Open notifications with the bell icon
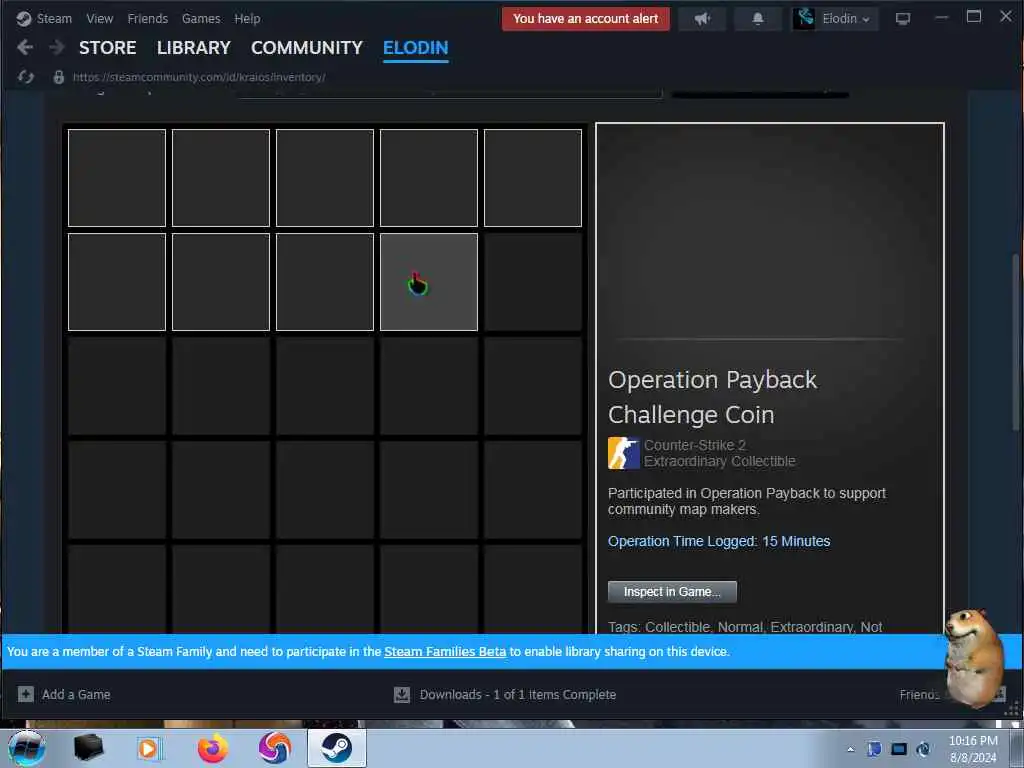The height and width of the screenshot is (768, 1024). point(758,19)
